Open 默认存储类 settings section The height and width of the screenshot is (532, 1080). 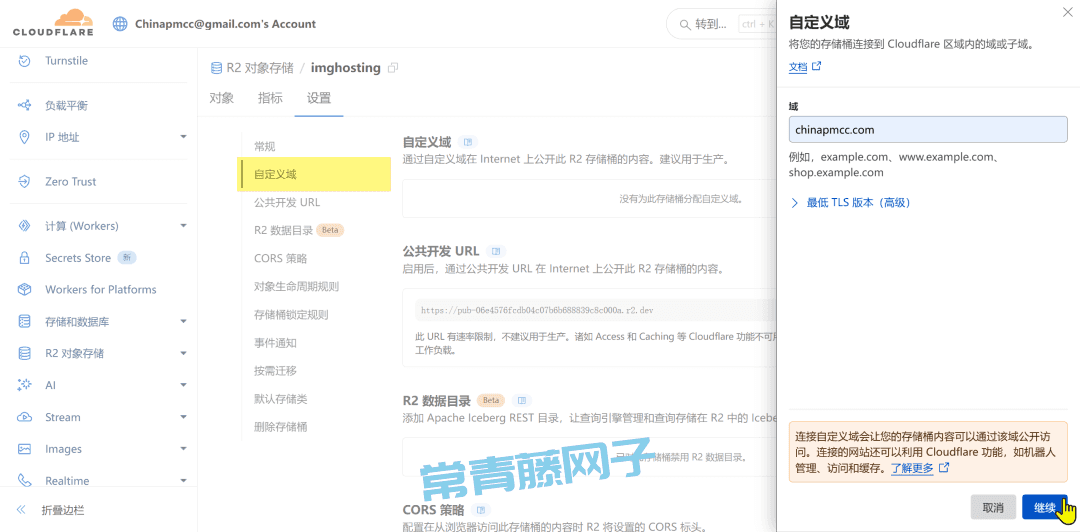pyautogui.click(x=280, y=399)
